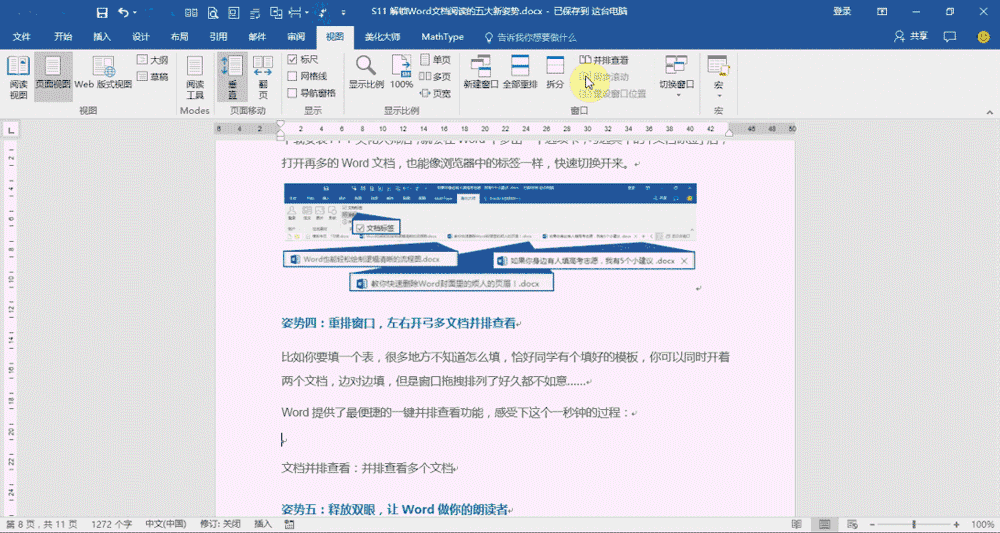Open Read Mode view (阅读视图)
The height and width of the screenshot is (533, 1000).
pyautogui.click(x=18, y=74)
